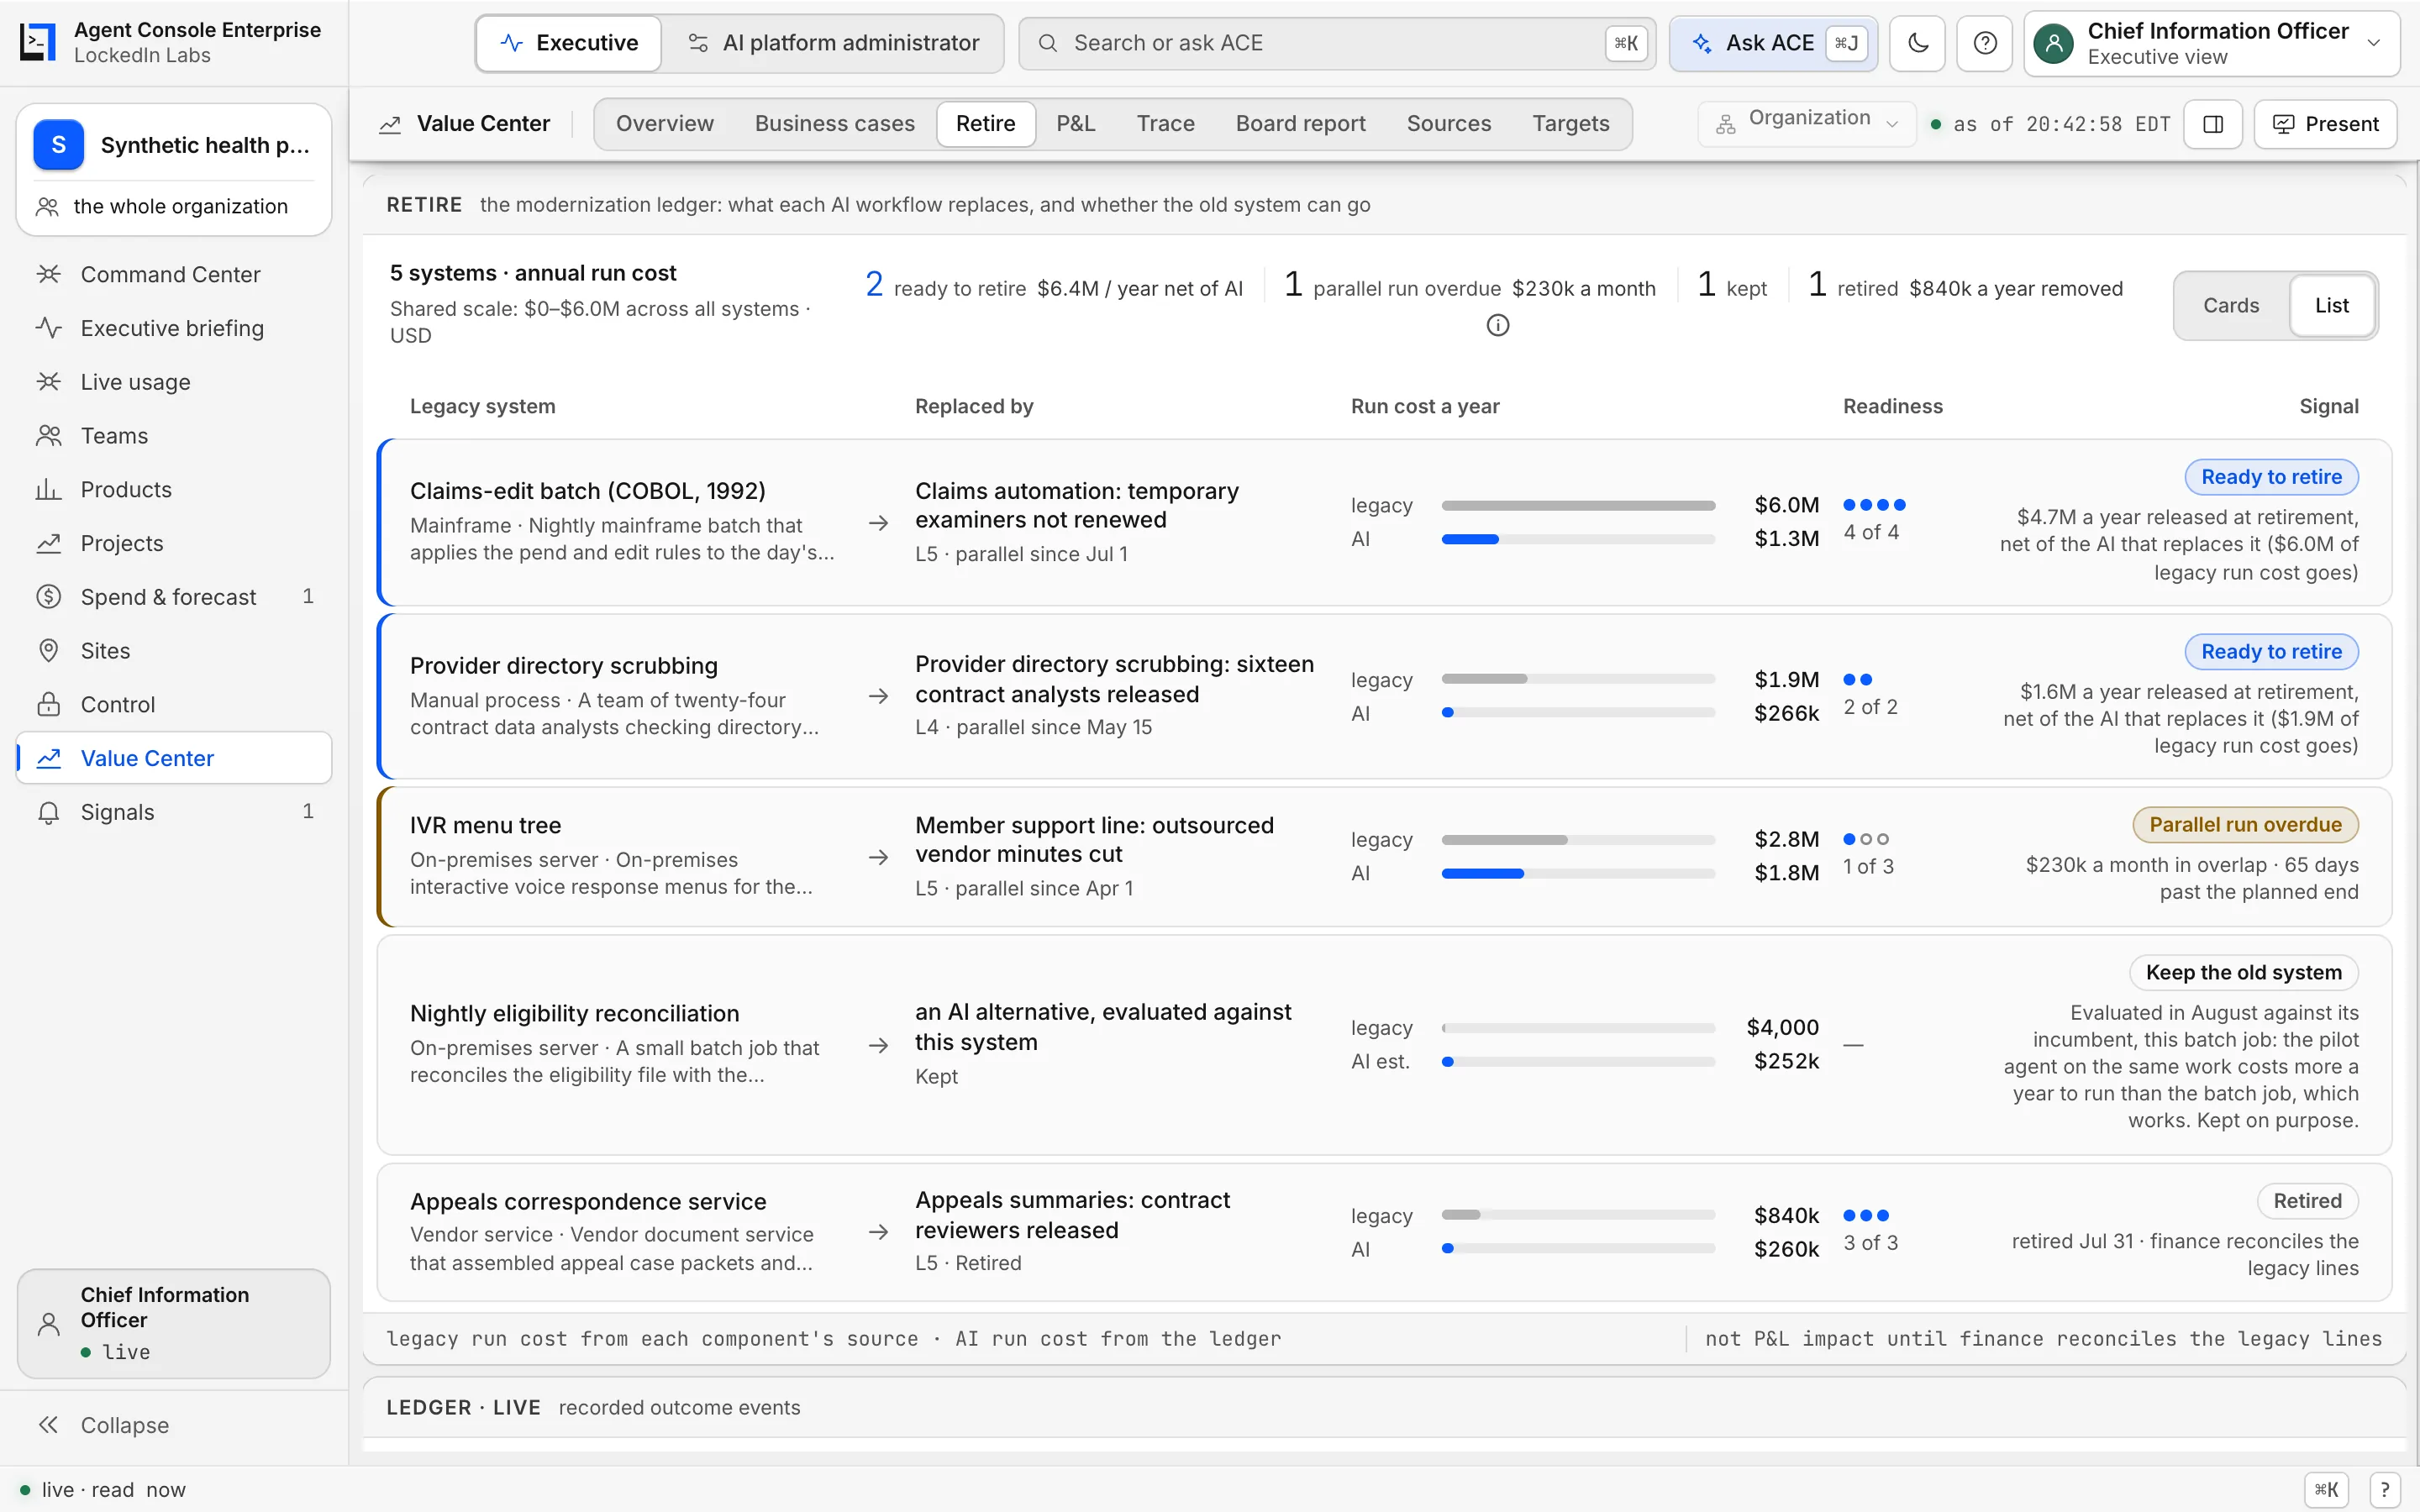The width and height of the screenshot is (2420, 1512).
Task: Click the Ask ACE button
Action: click(x=1772, y=43)
